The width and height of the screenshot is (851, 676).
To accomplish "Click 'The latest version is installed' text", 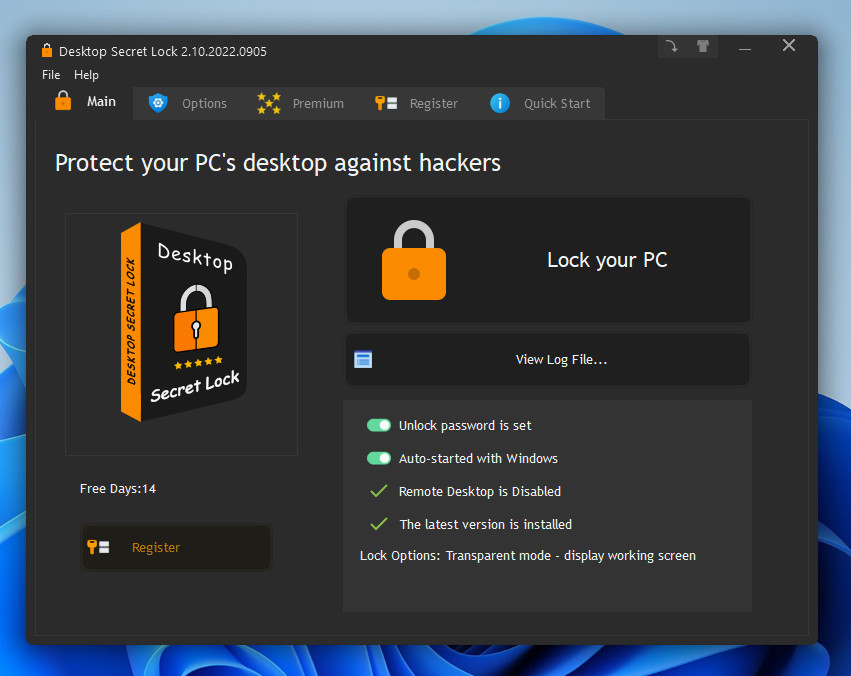I will coord(486,525).
